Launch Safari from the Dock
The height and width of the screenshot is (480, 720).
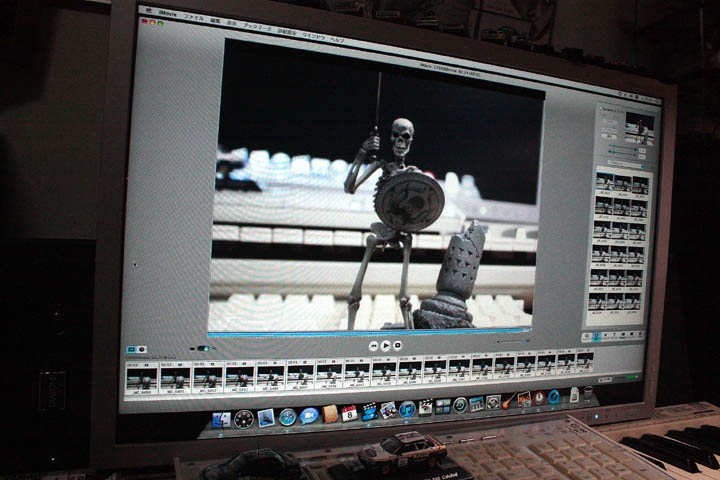tap(287, 417)
